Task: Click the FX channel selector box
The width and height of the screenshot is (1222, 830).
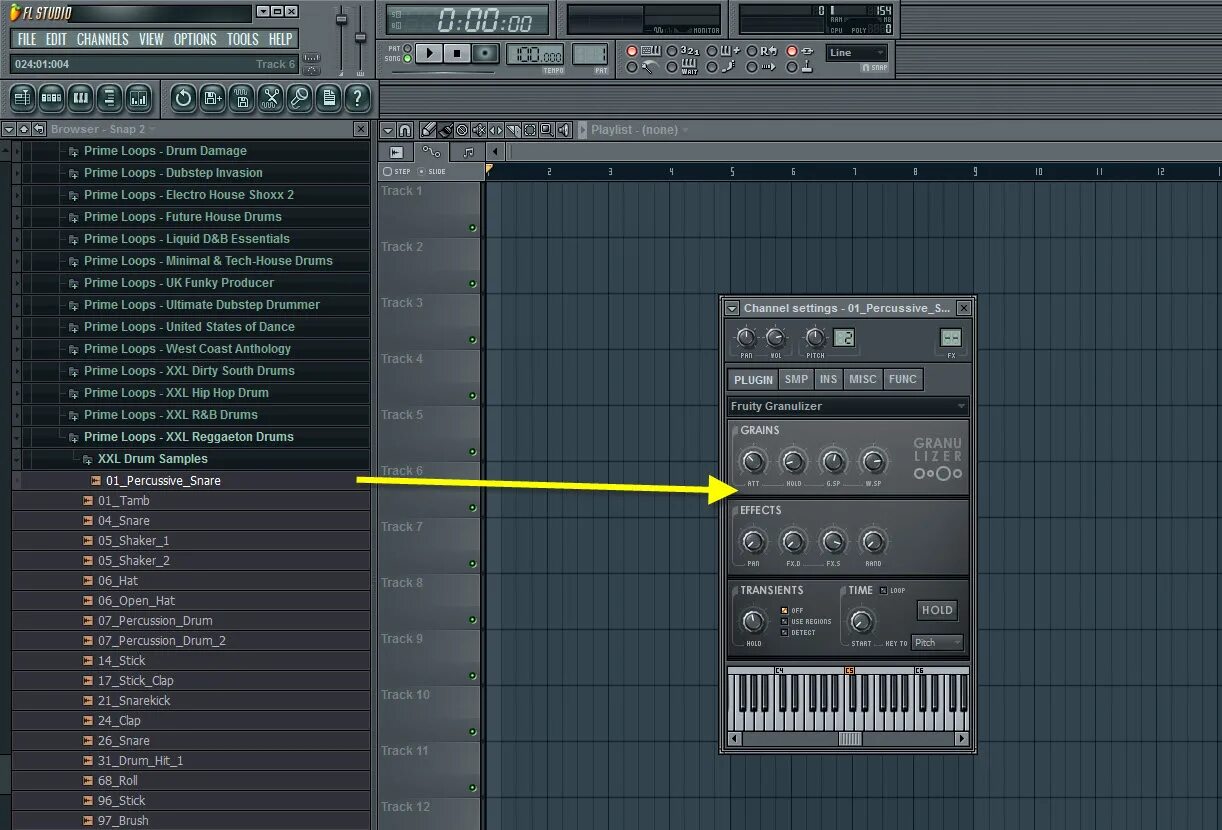Action: [950, 338]
